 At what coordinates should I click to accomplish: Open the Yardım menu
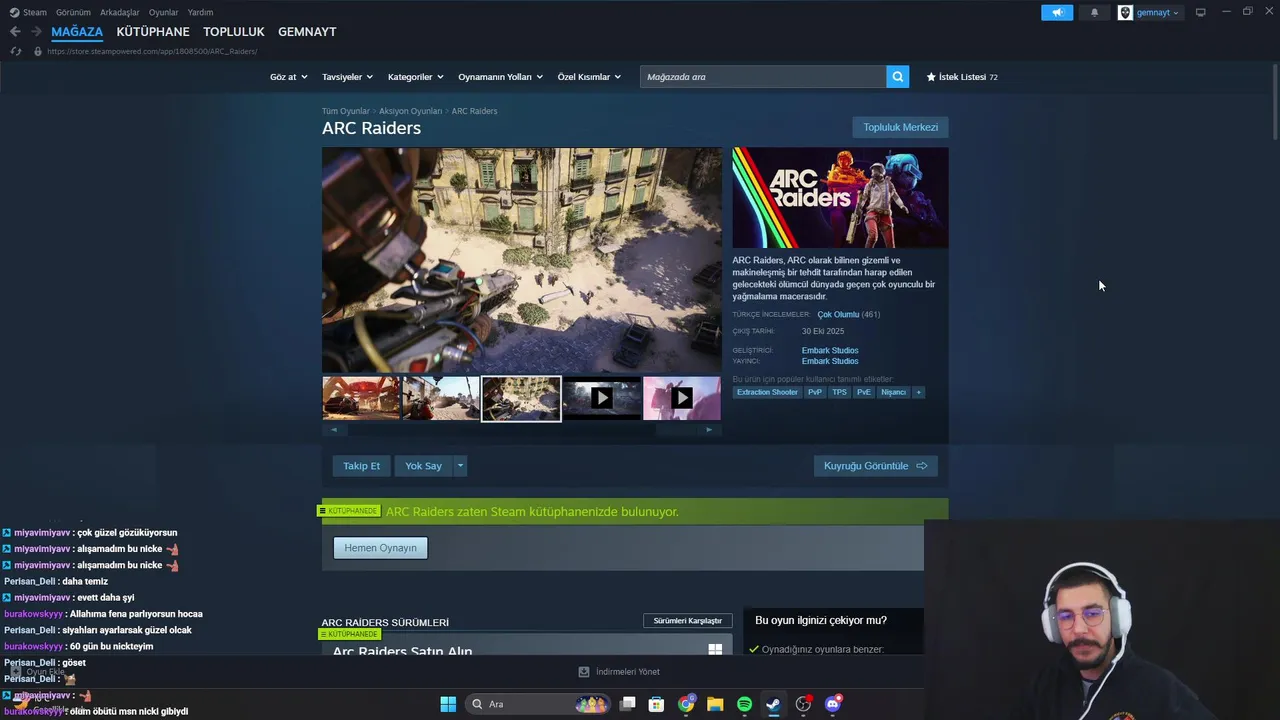coord(200,12)
